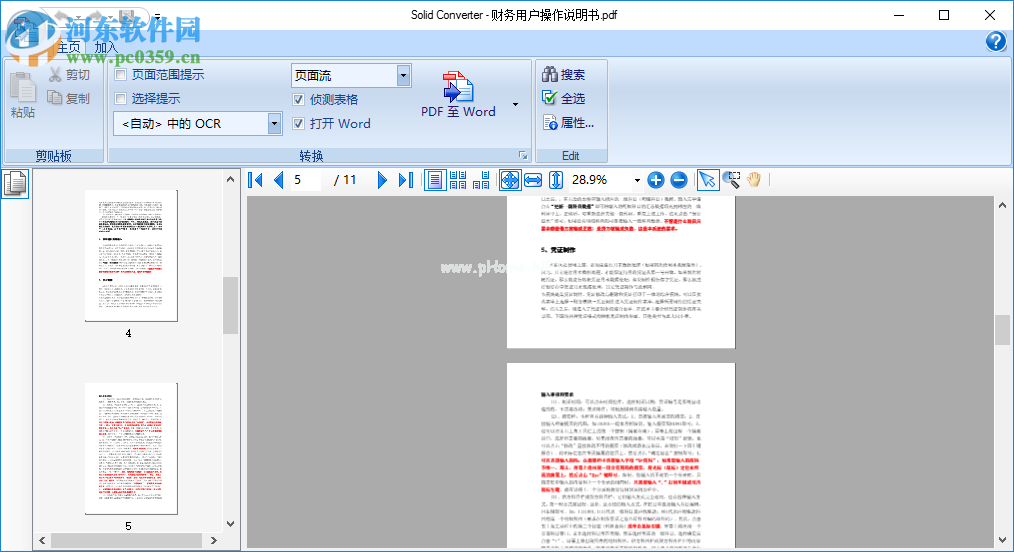Click fit height zoom icon
Viewport: 1014px width, 552px height.
[x=556, y=180]
